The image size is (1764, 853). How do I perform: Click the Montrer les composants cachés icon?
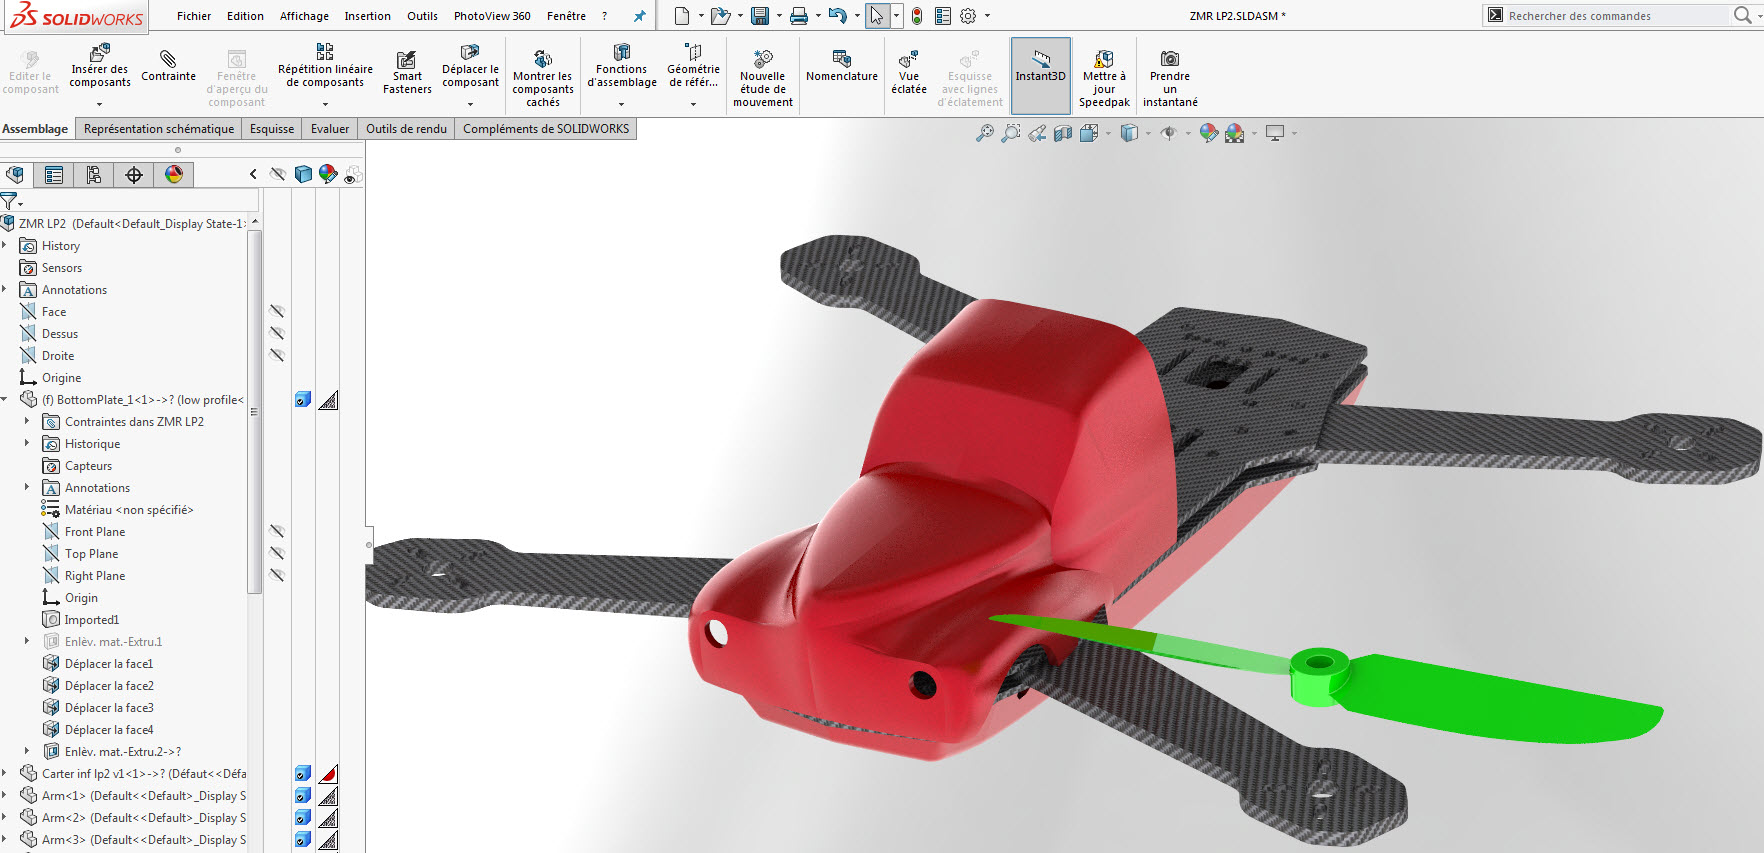click(543, 58)
